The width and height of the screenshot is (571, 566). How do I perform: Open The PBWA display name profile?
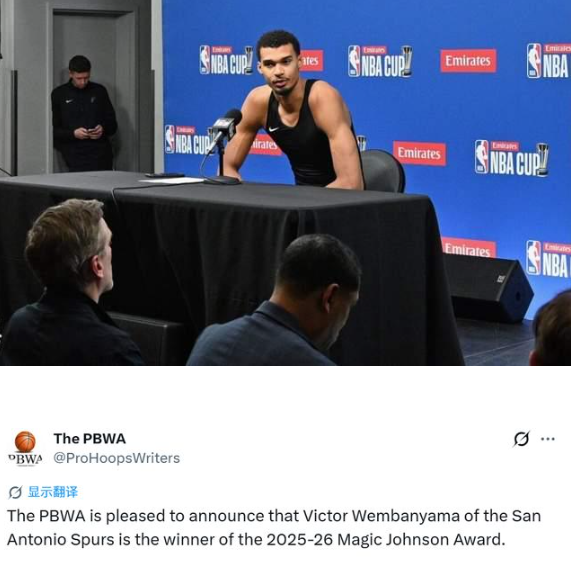tap(90, 439)
